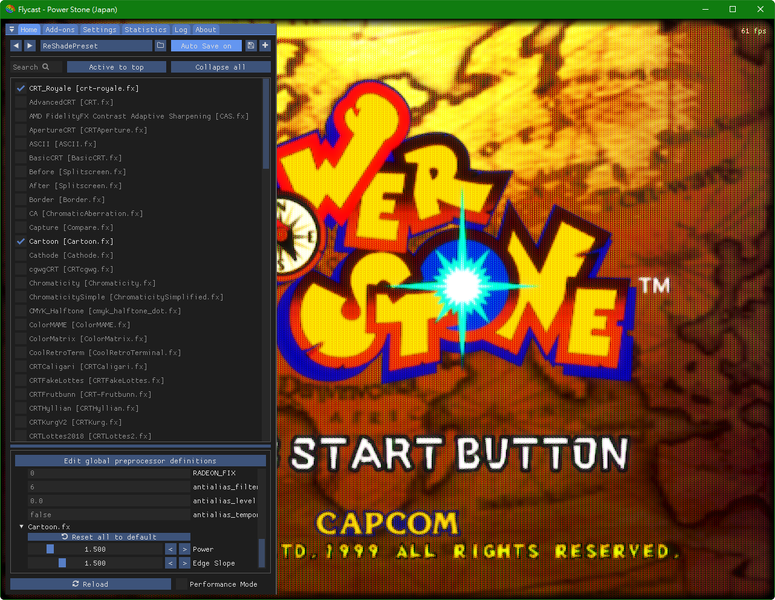Open the Statistics tab
The image size is (775, 600).
coord(145,30)
